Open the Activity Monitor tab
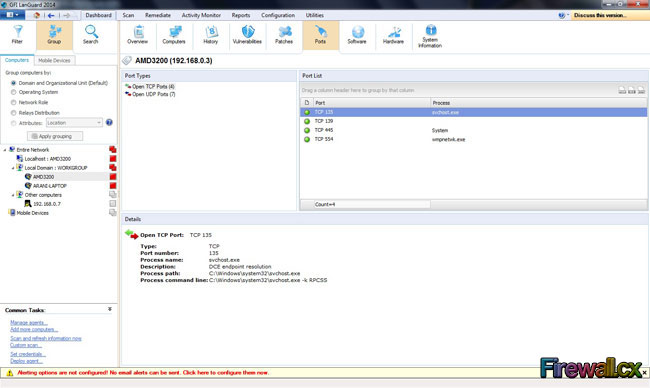The height and width of the screenshot is (388, 650). point(201,15)
